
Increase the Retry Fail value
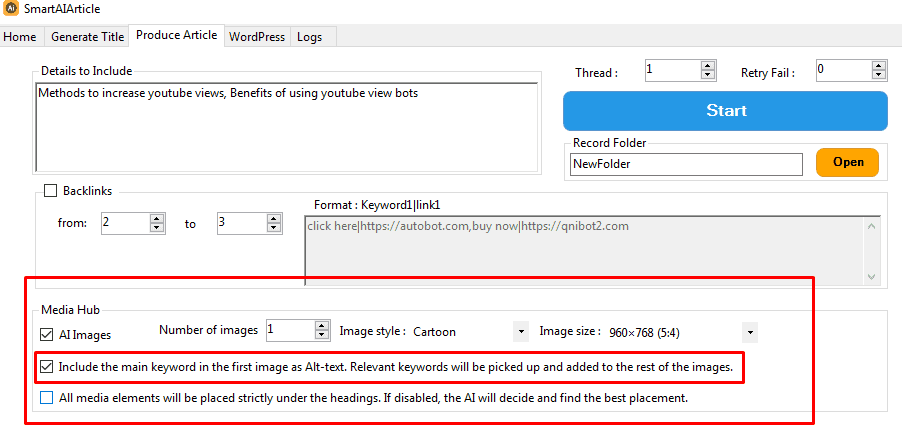[878, 66]
